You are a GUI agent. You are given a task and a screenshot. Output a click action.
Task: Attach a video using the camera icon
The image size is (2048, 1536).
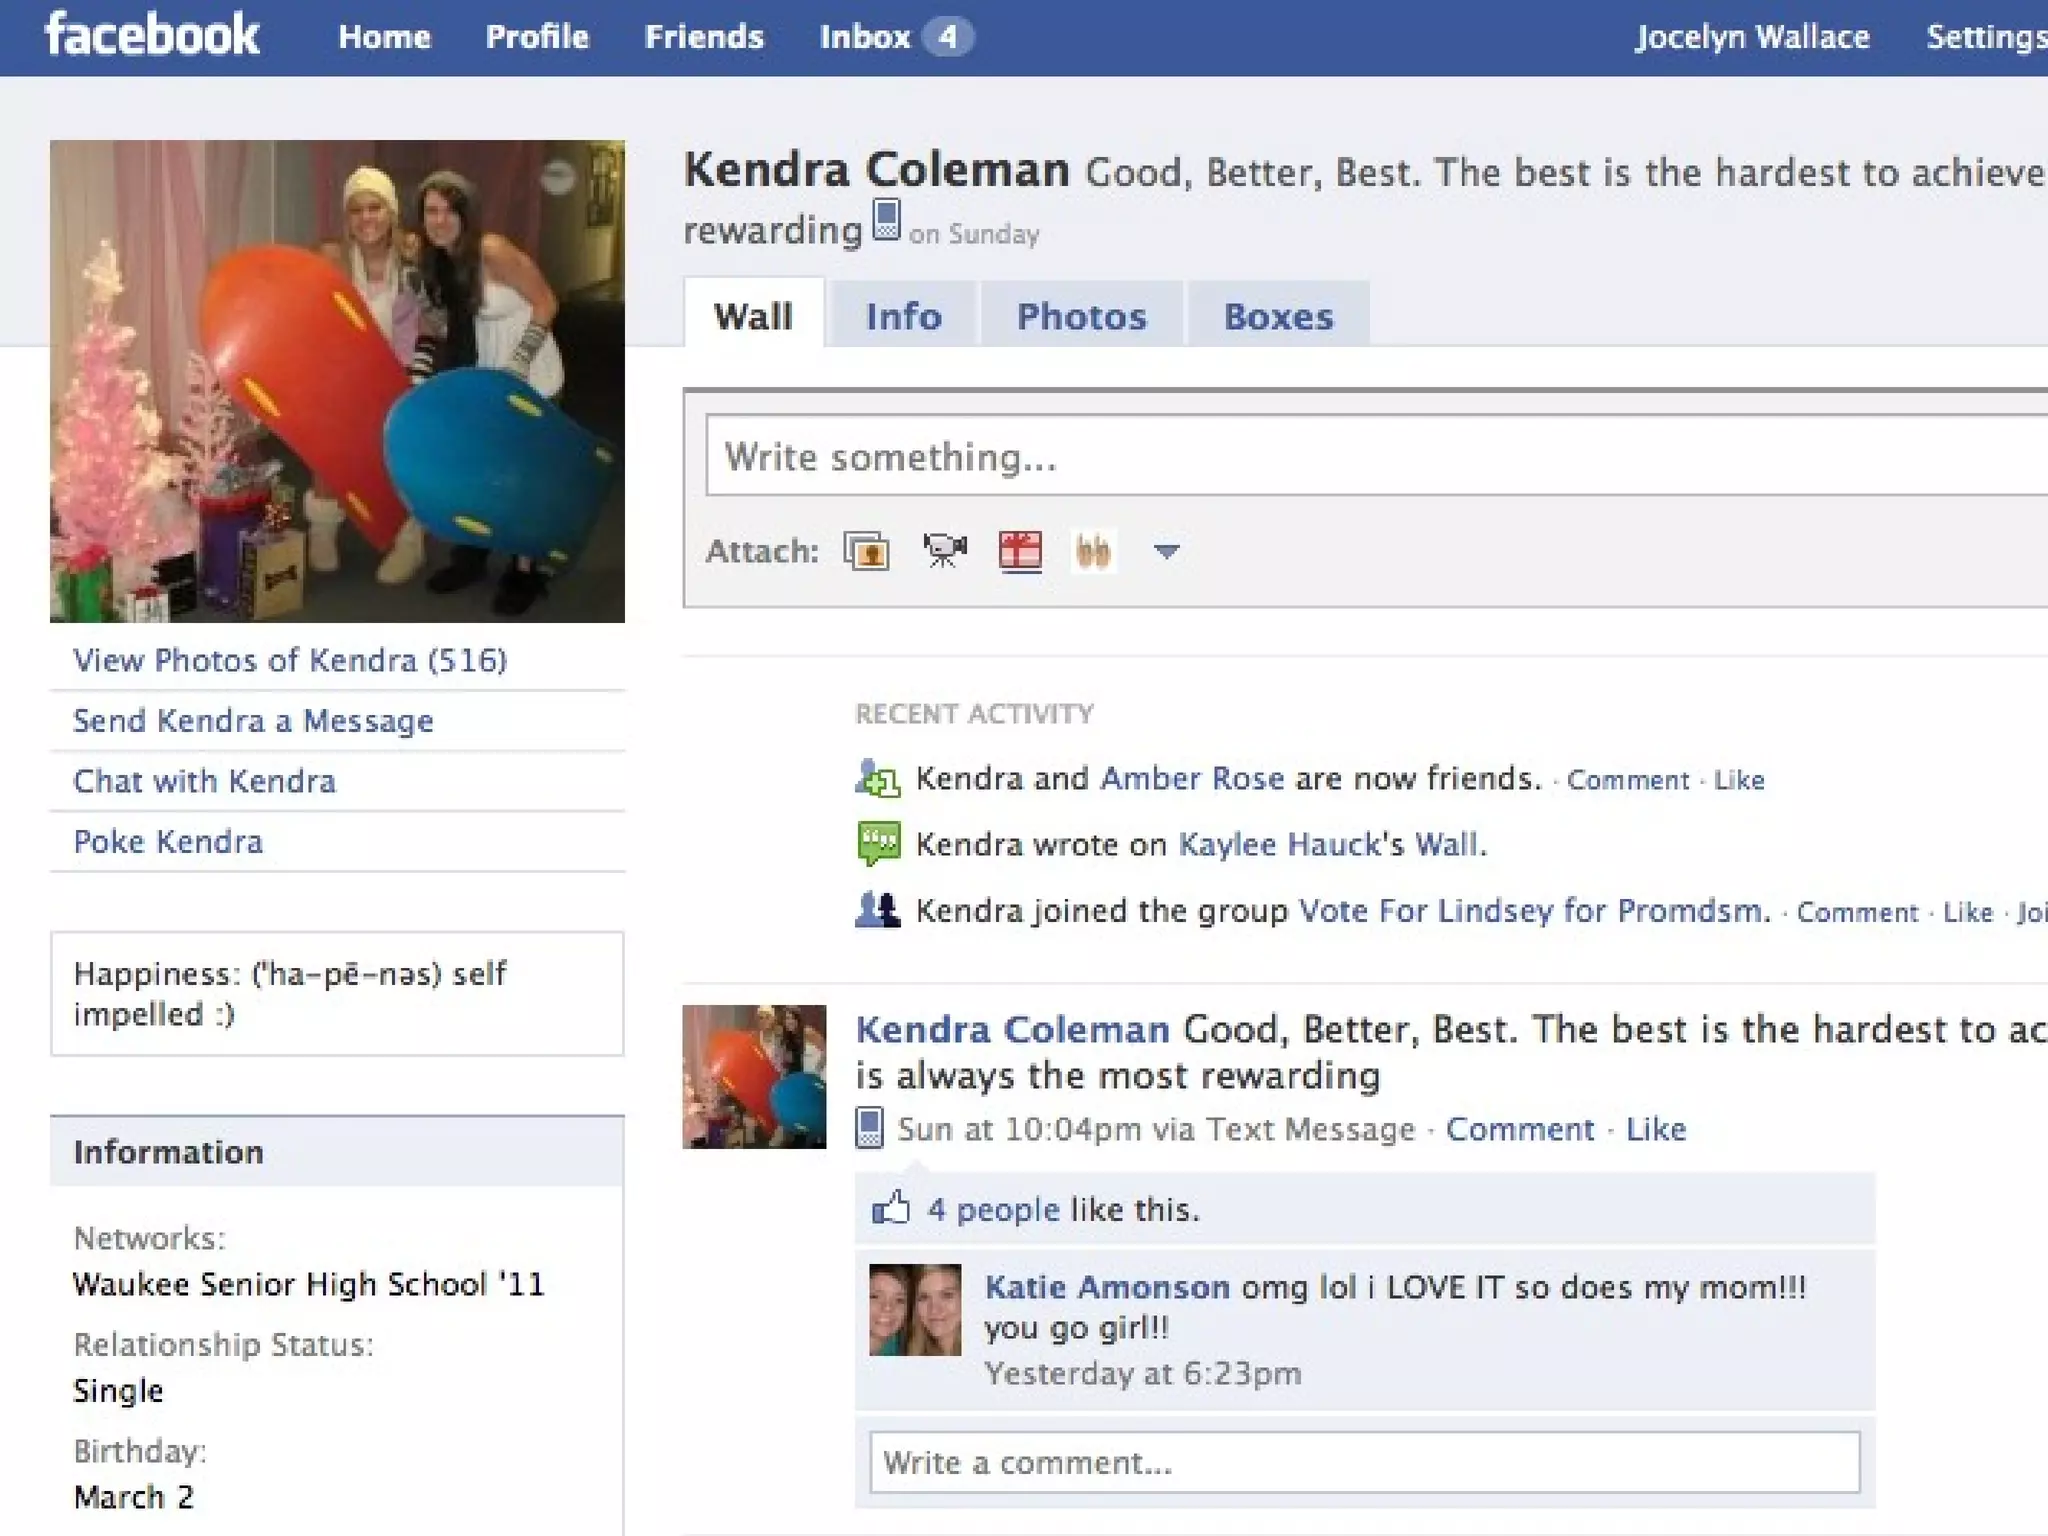[944, 551]
